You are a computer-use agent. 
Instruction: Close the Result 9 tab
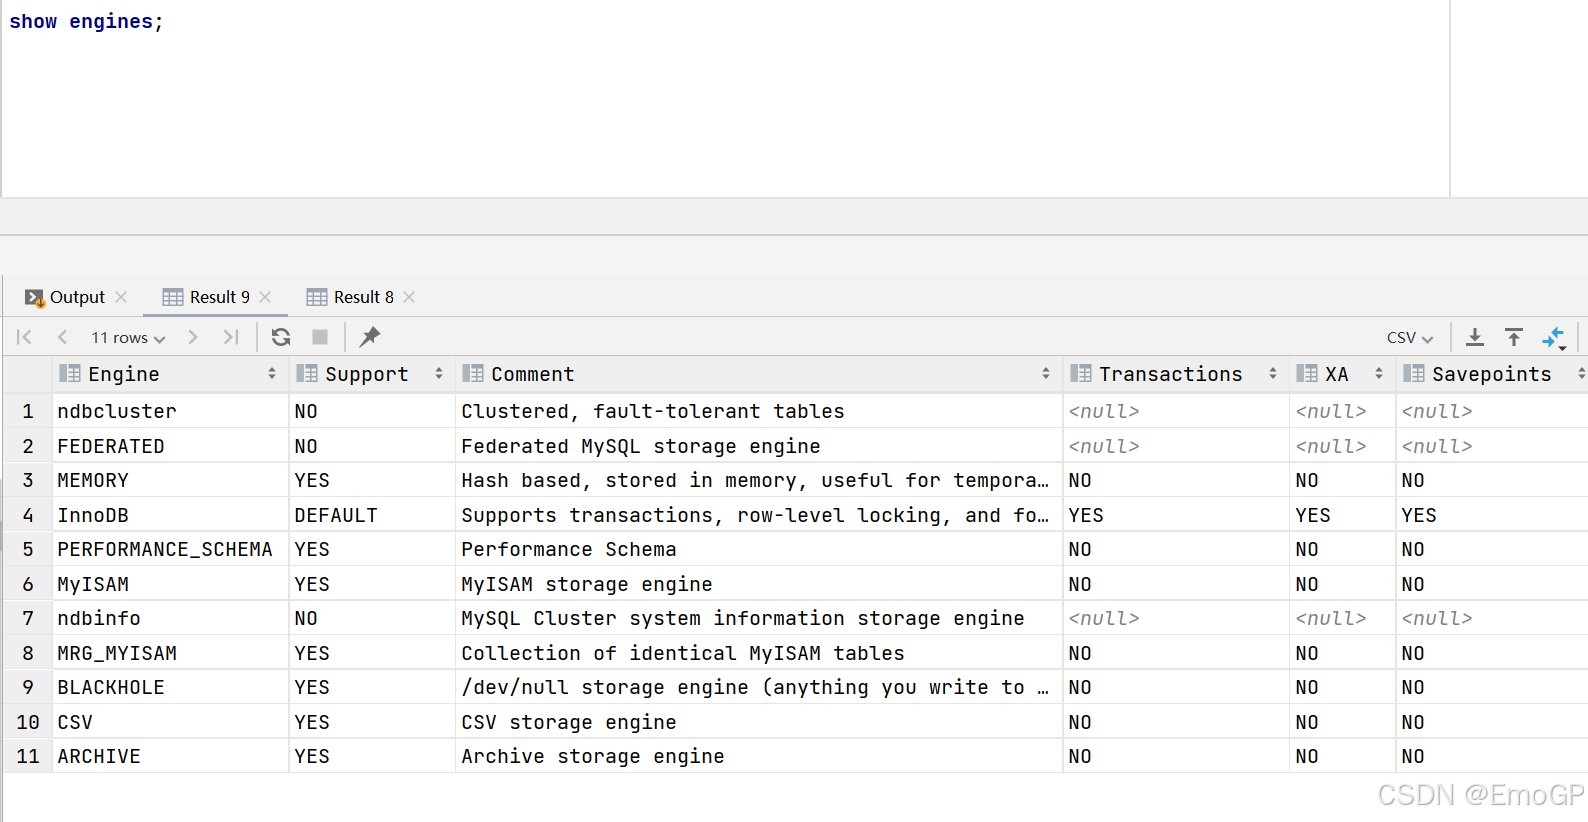265,297
